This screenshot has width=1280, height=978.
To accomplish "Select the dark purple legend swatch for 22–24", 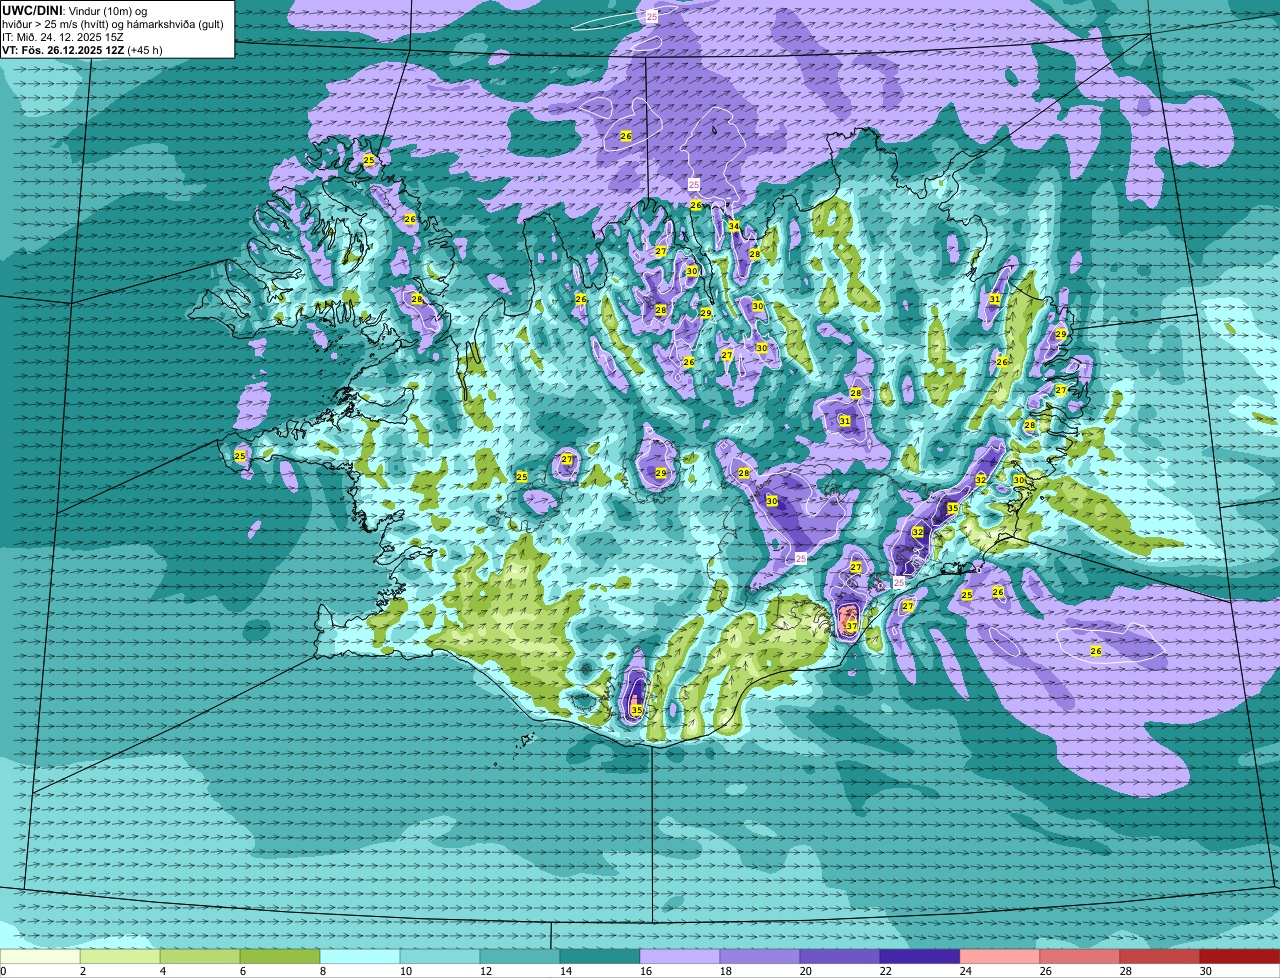I will click(920, 957).
